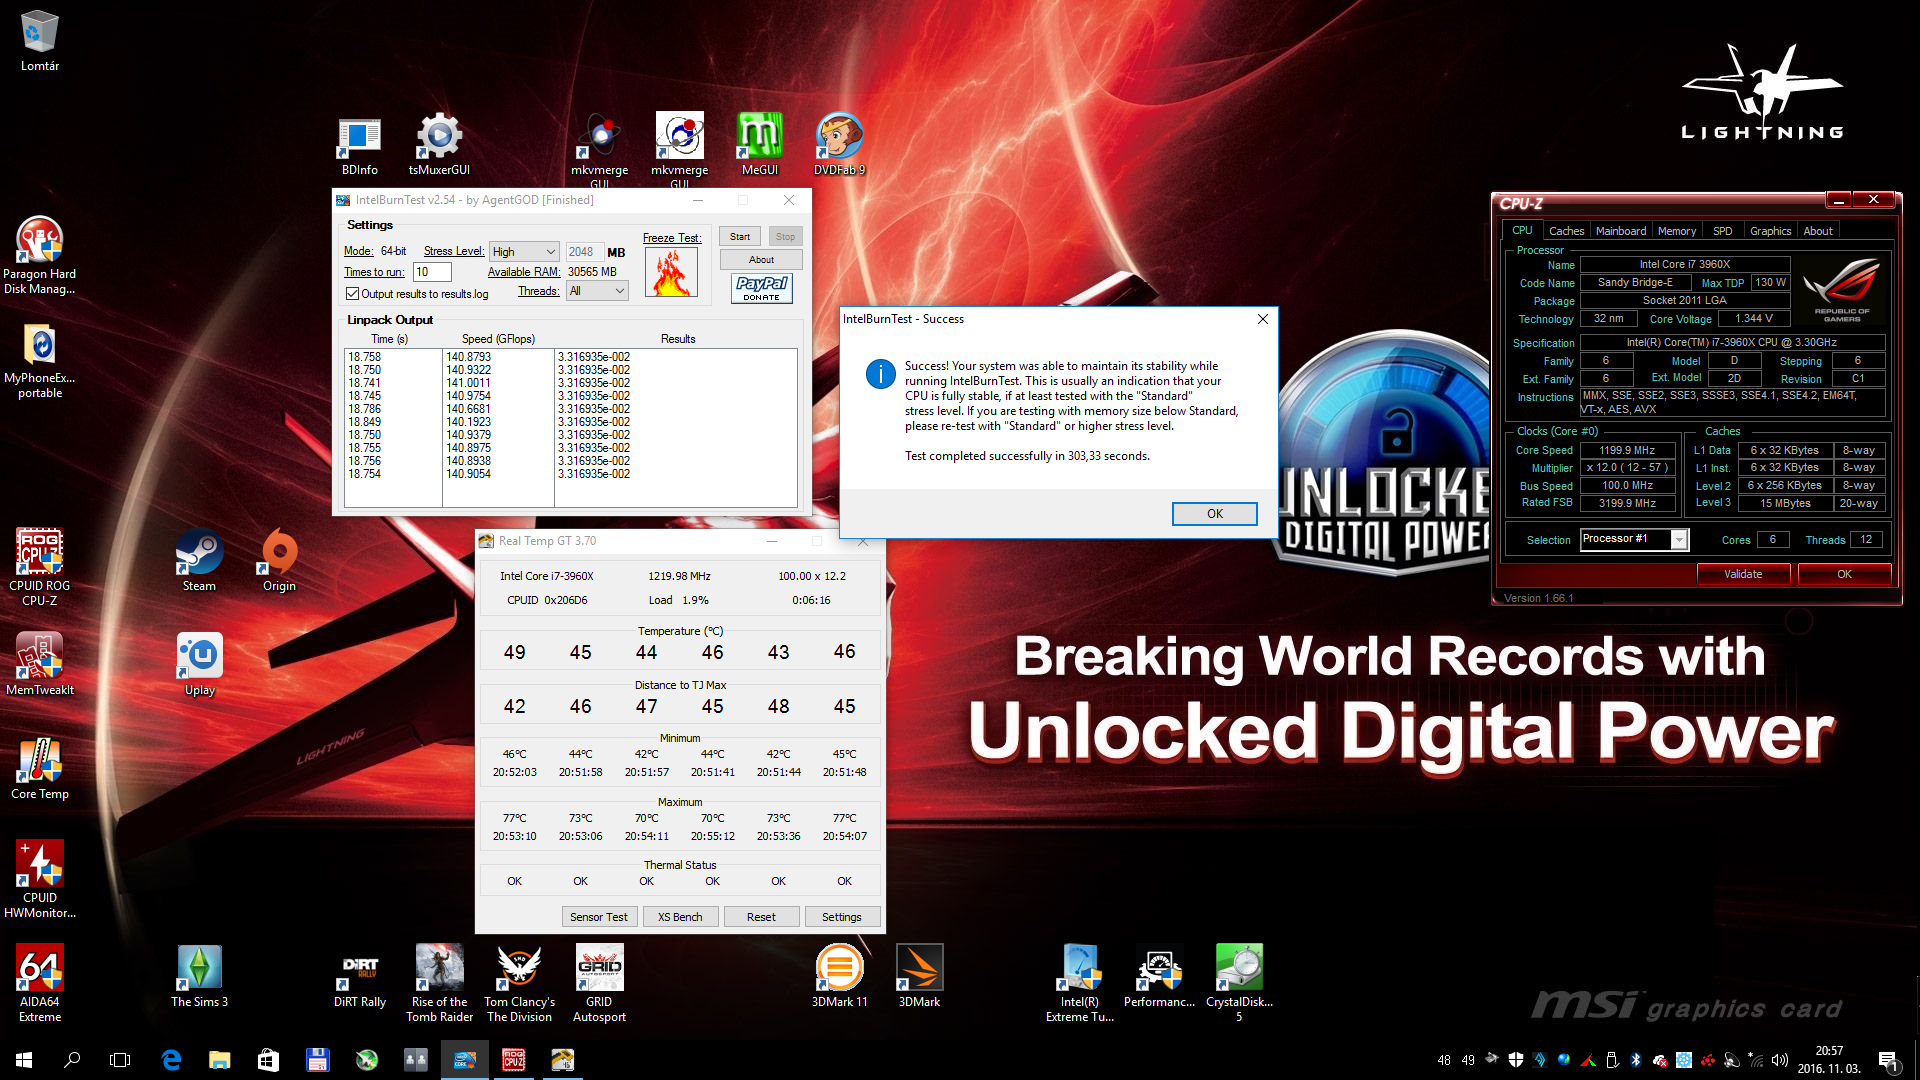
Task: Switch to Caches tab in CPU-Z
Action: 1566,231
